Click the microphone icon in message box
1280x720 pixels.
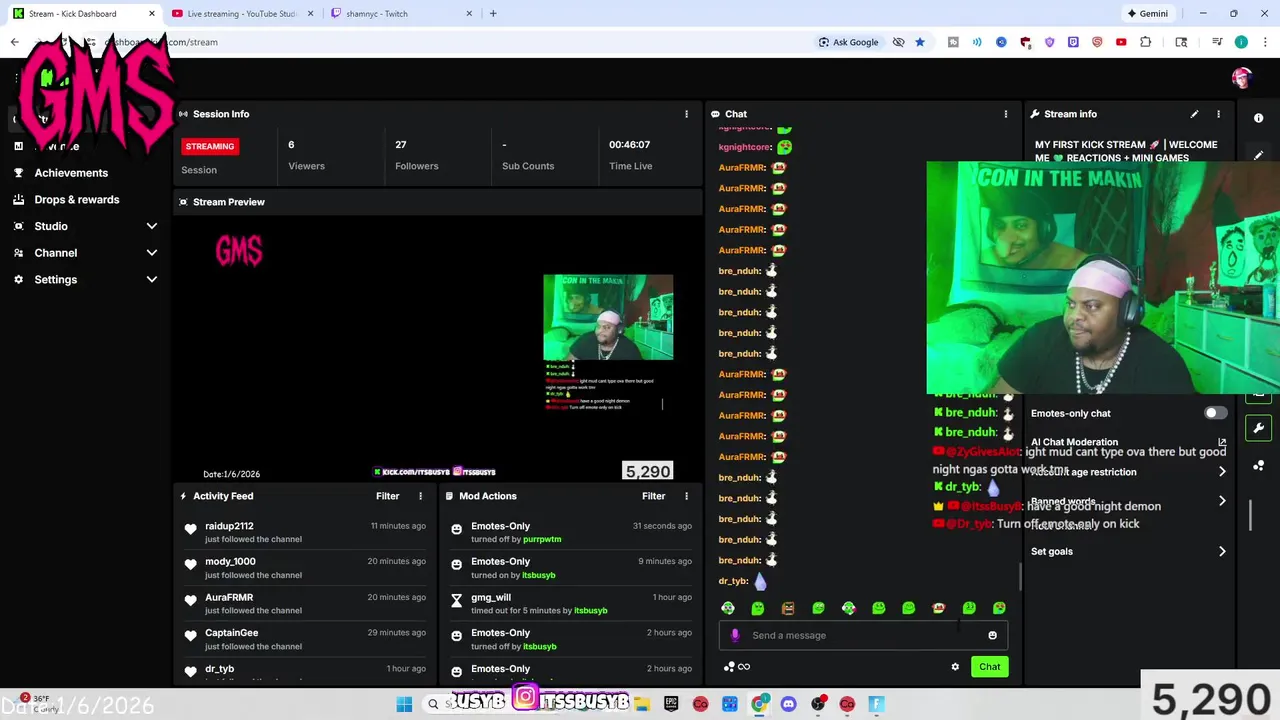[735, 635]
